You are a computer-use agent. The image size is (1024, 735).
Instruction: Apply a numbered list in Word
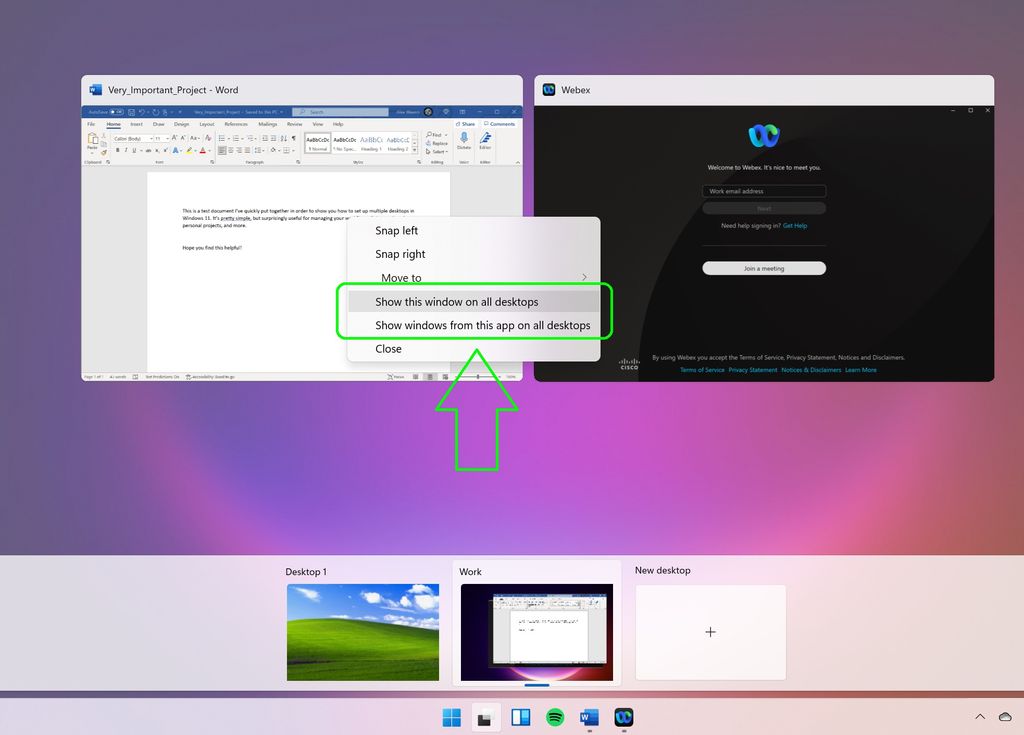236,139
